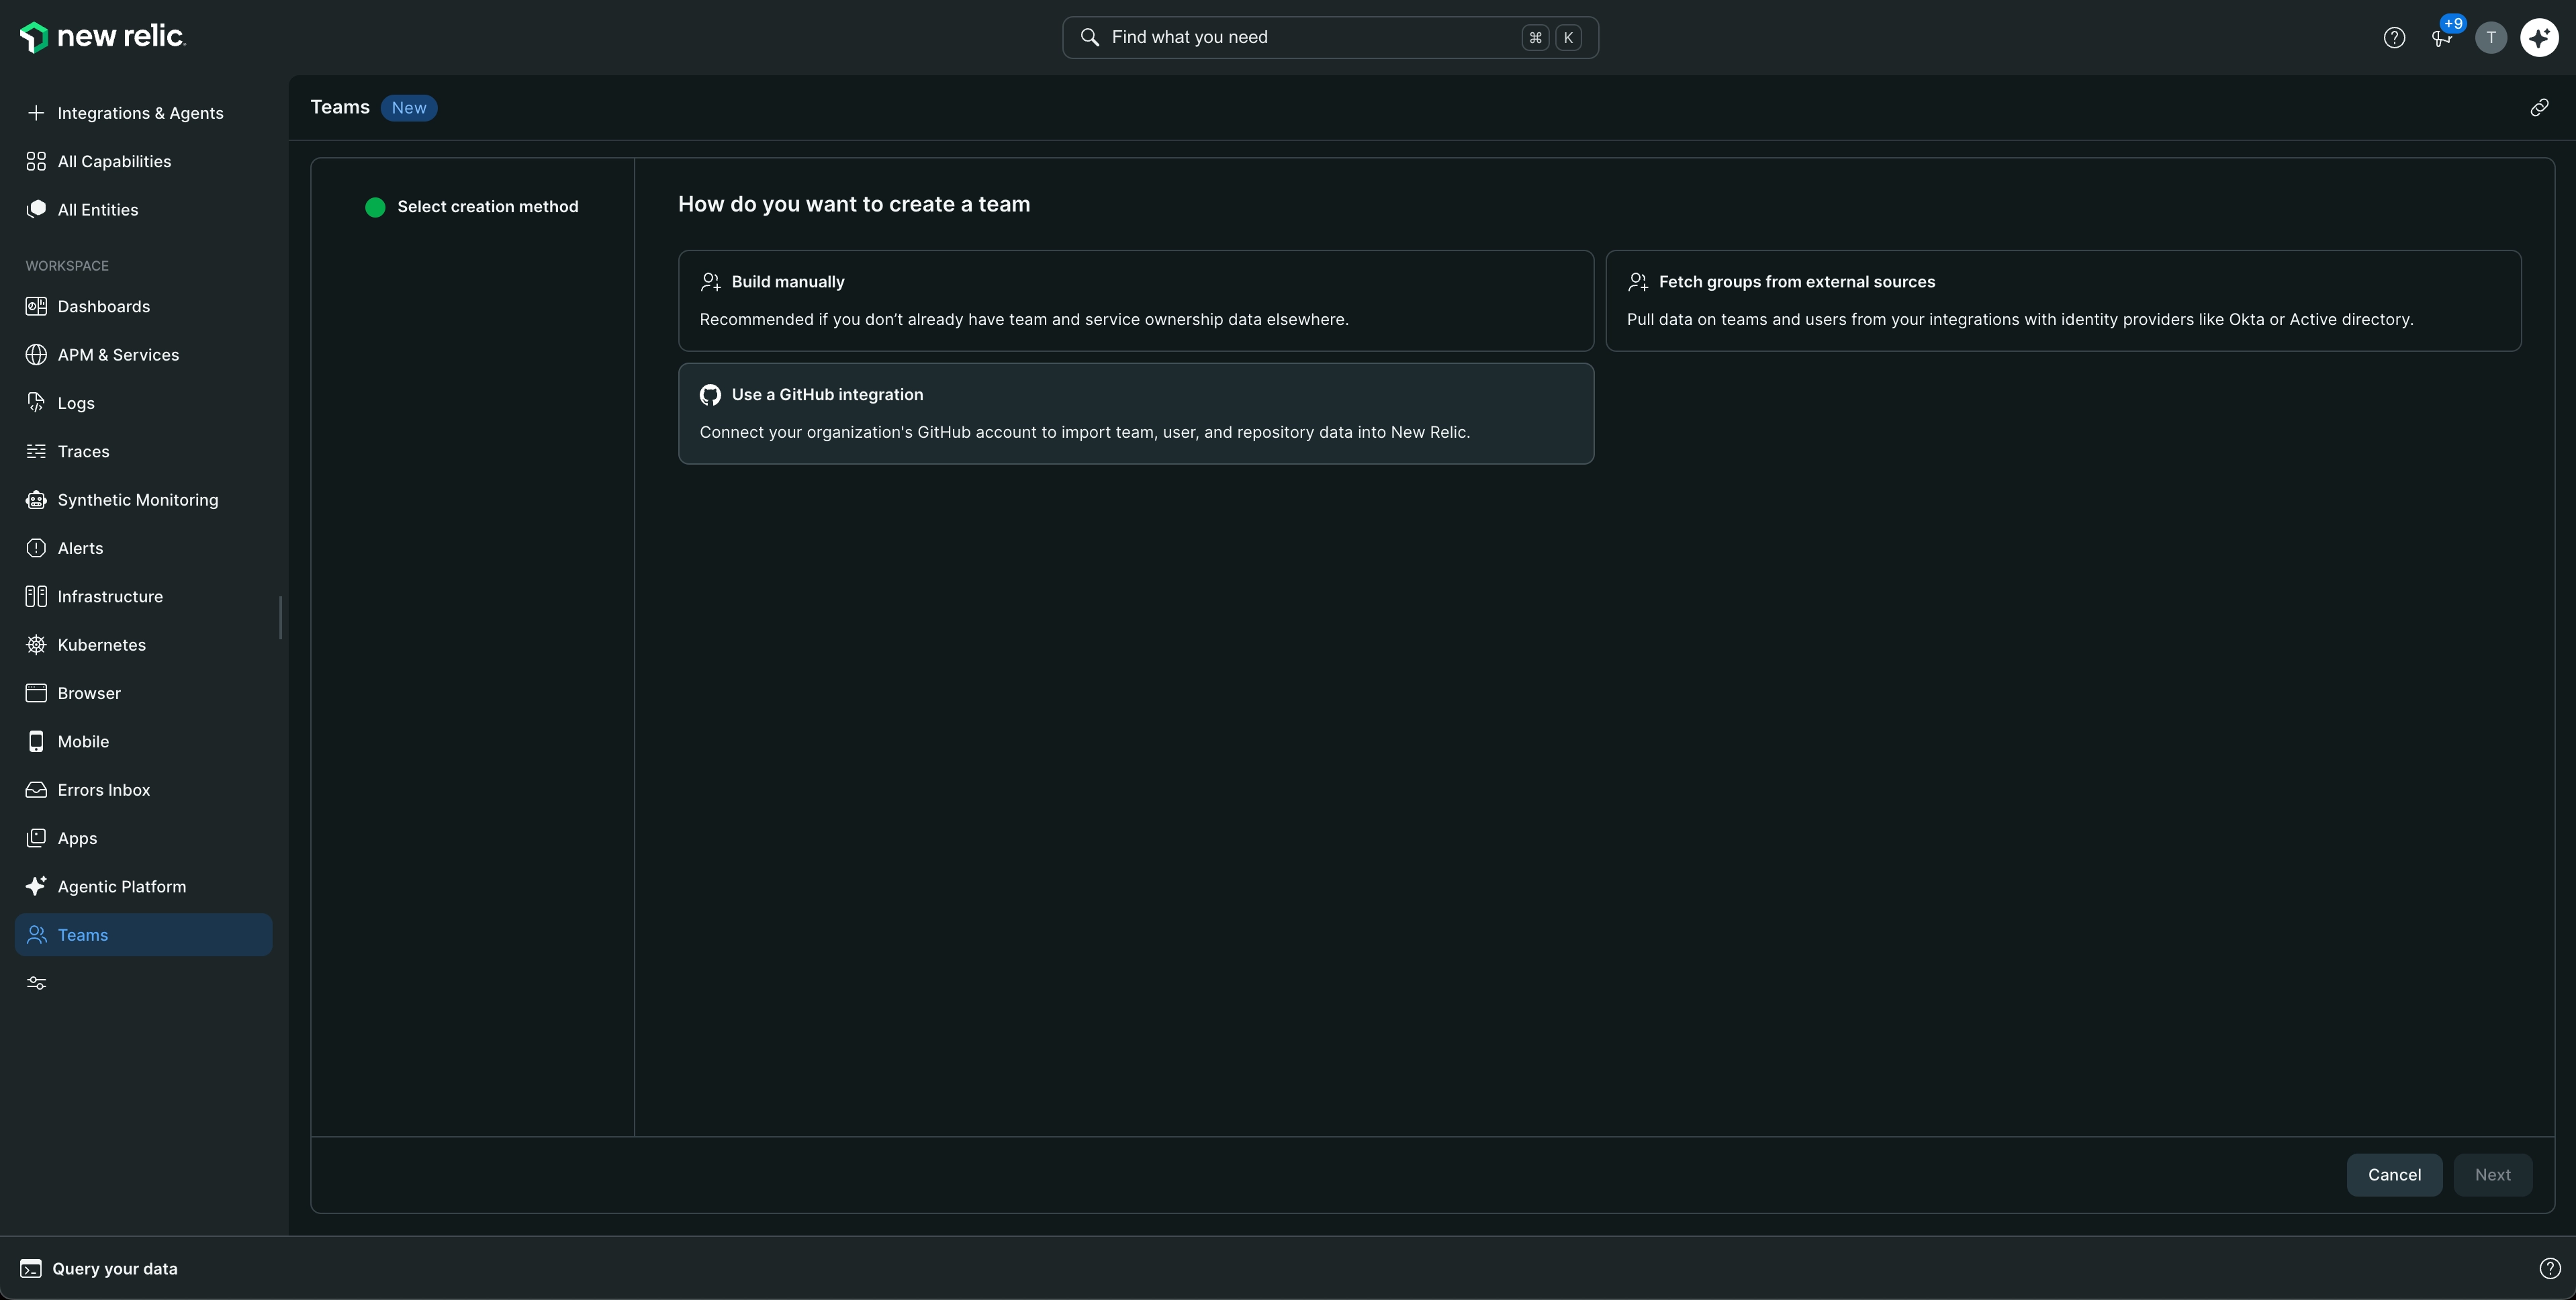Click the Find what you need search field

1330,38
